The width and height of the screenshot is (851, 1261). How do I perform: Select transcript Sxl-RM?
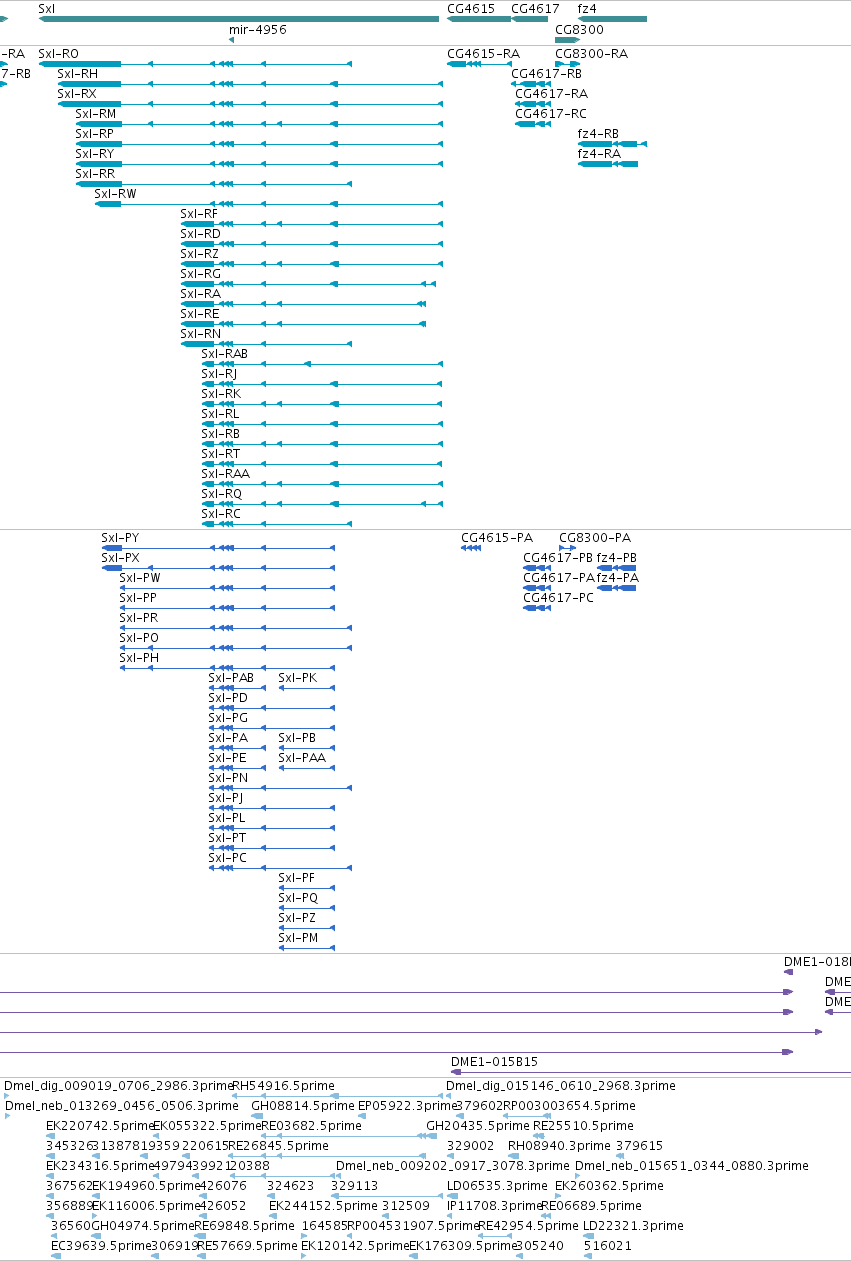tap(96, 114)
